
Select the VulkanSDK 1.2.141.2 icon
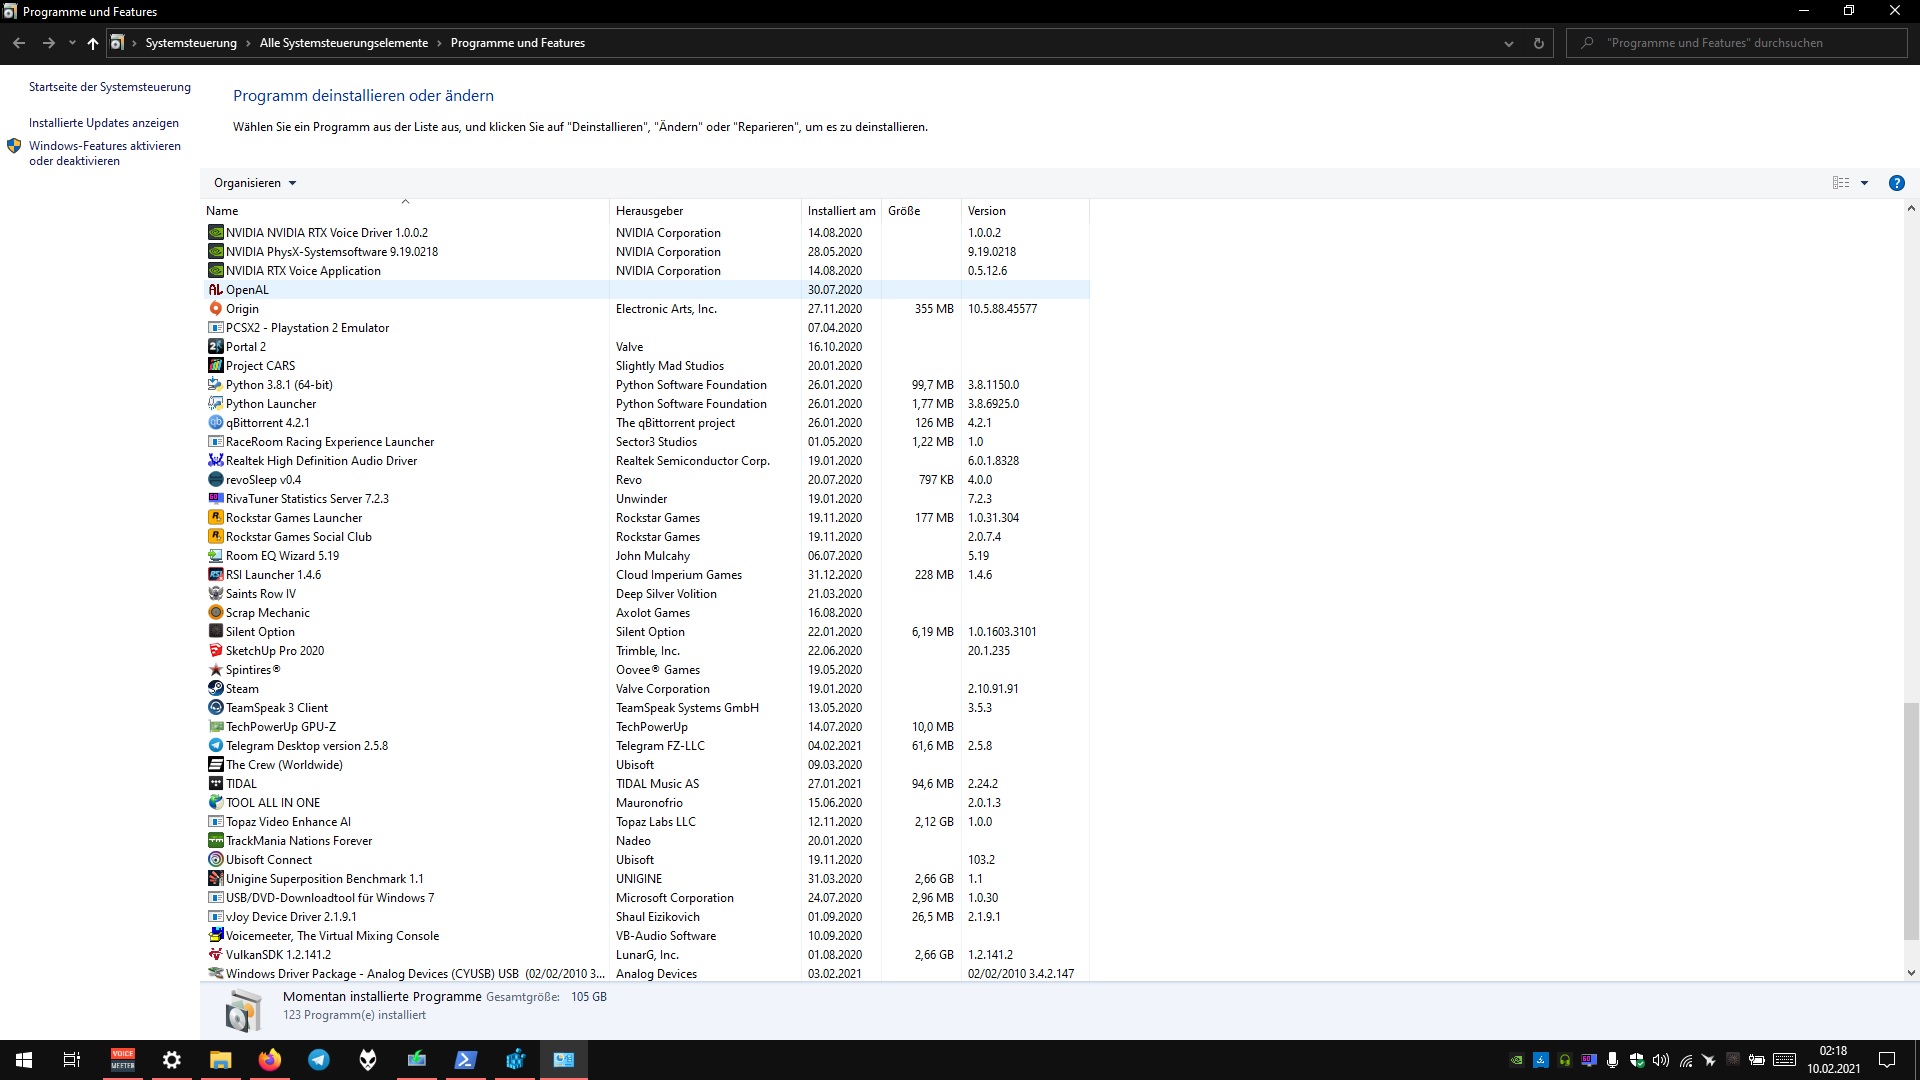[x=215, y=955]
